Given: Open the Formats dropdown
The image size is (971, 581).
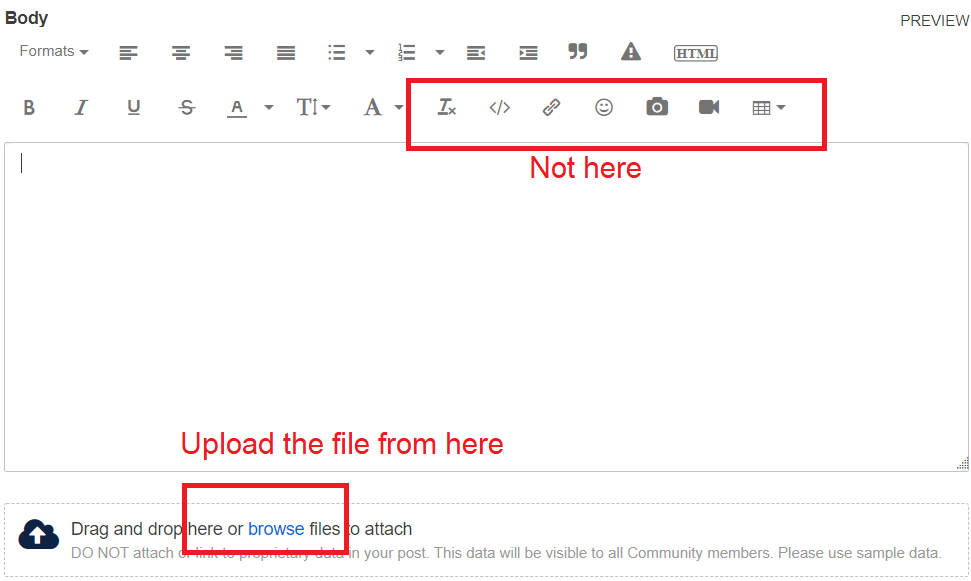Looking at the screenshot, I should [x=52, y=51].
